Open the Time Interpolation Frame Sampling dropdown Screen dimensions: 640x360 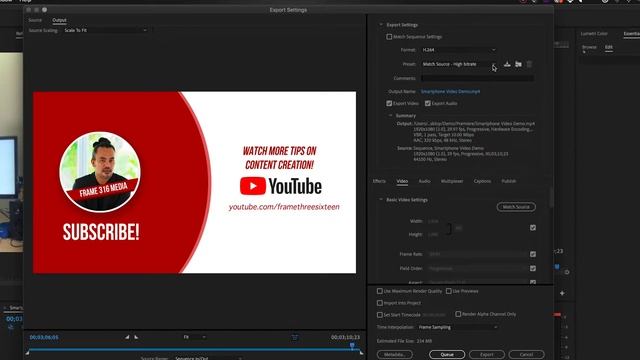[458, 327]
